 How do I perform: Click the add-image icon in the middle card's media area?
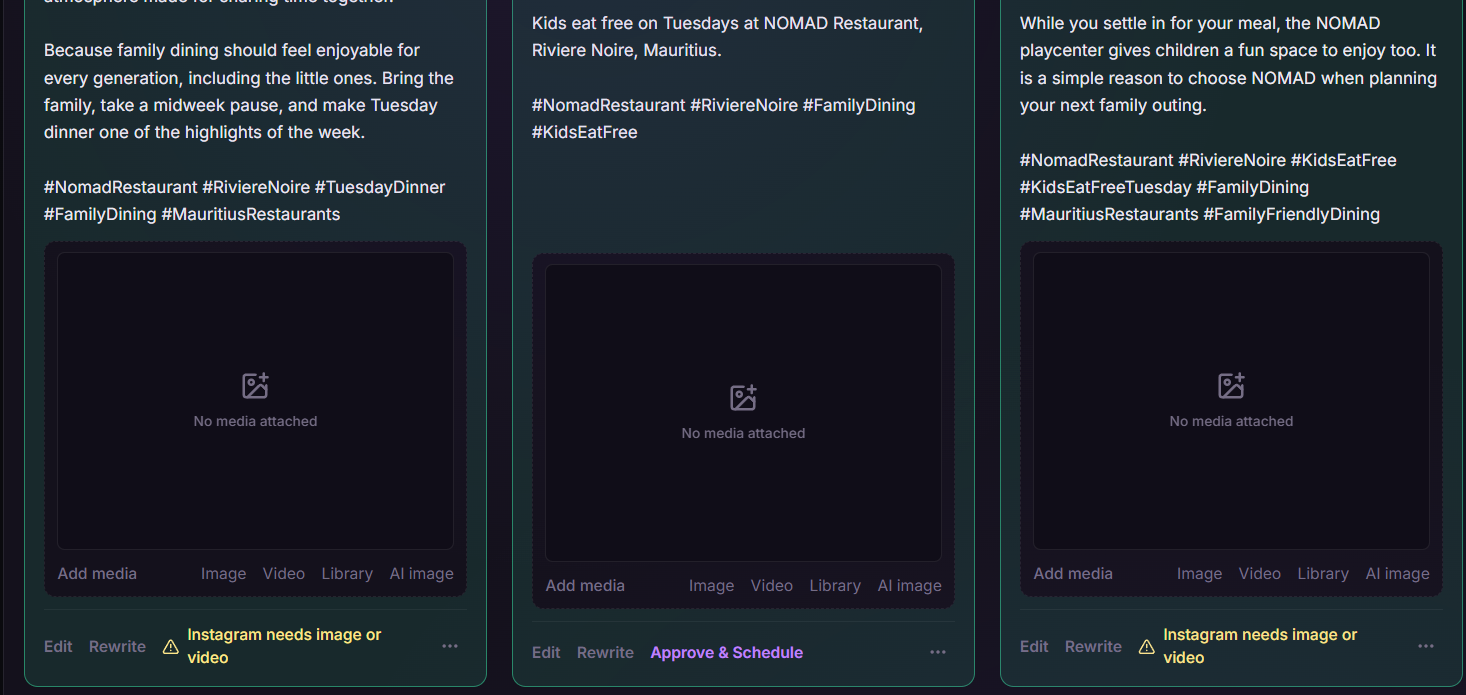click(743, 398)
